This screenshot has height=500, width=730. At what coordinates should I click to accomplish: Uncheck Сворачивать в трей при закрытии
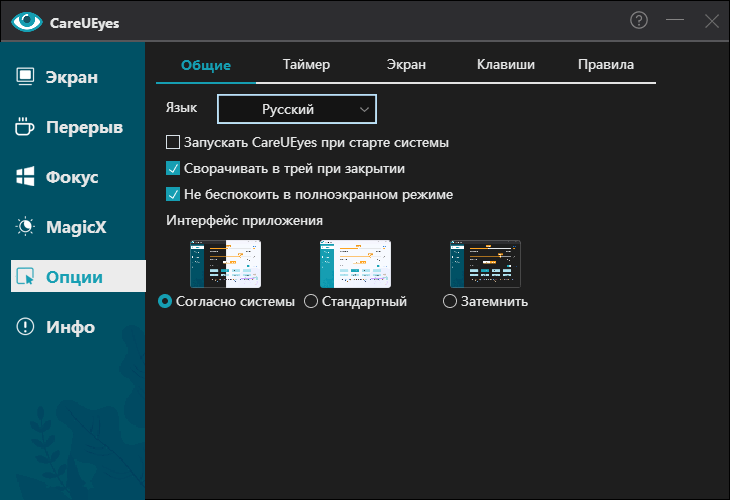[x=172, y=169]
